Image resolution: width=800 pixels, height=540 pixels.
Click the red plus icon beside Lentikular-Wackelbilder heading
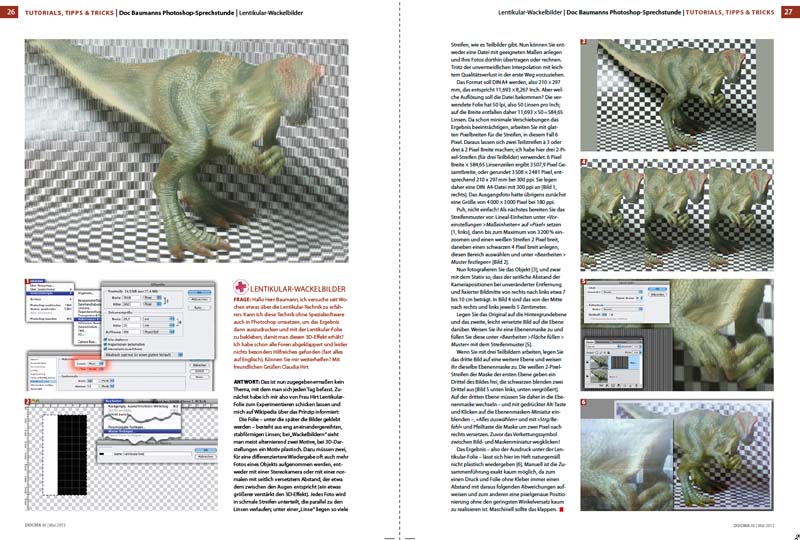tap(241, 287)
